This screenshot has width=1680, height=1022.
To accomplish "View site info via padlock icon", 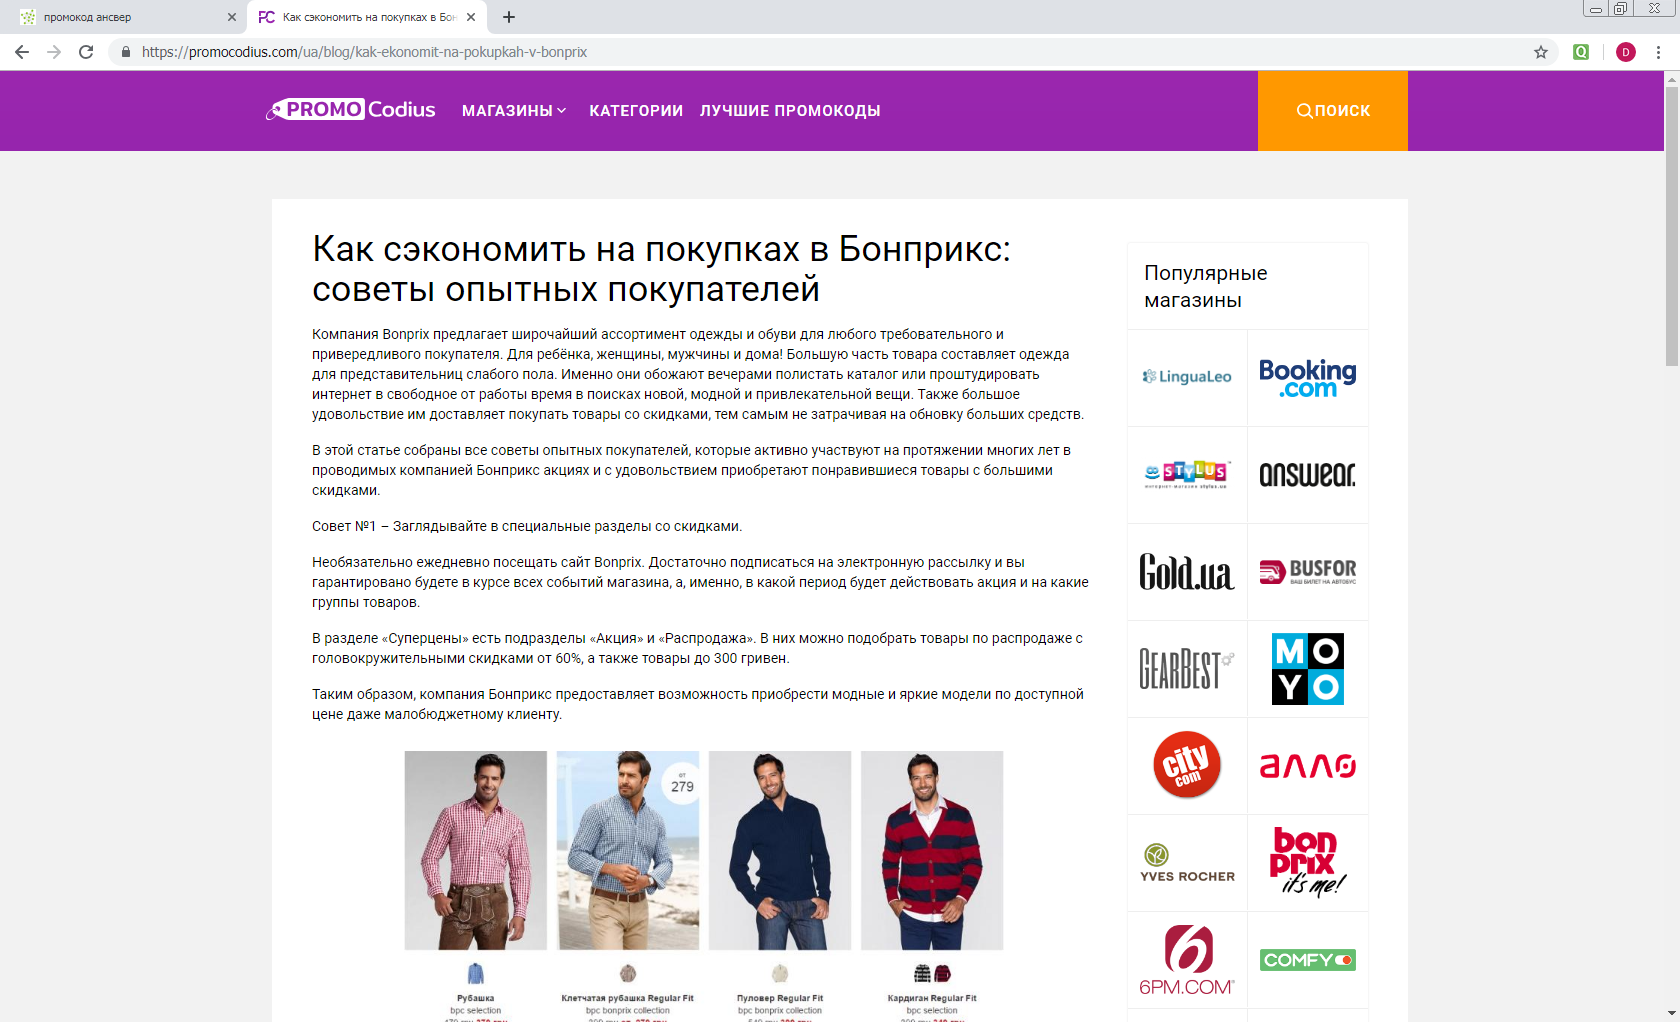I will pyautogui.click(x=126, y=52).
